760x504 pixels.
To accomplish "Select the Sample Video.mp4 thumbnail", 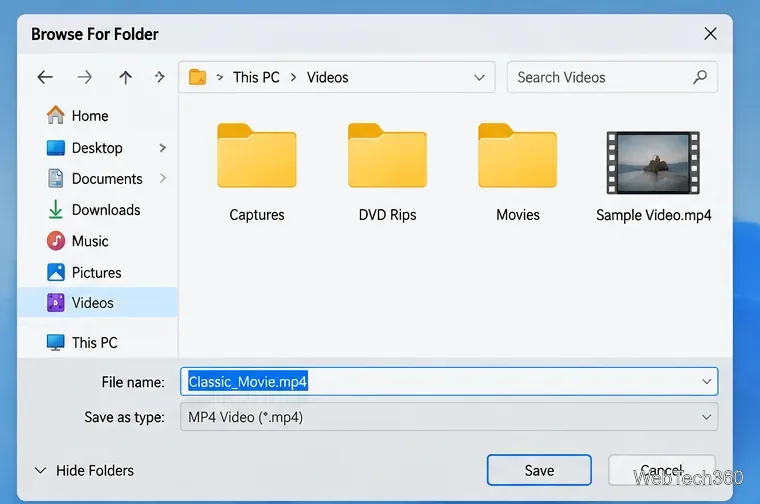I will click(653, 163).
